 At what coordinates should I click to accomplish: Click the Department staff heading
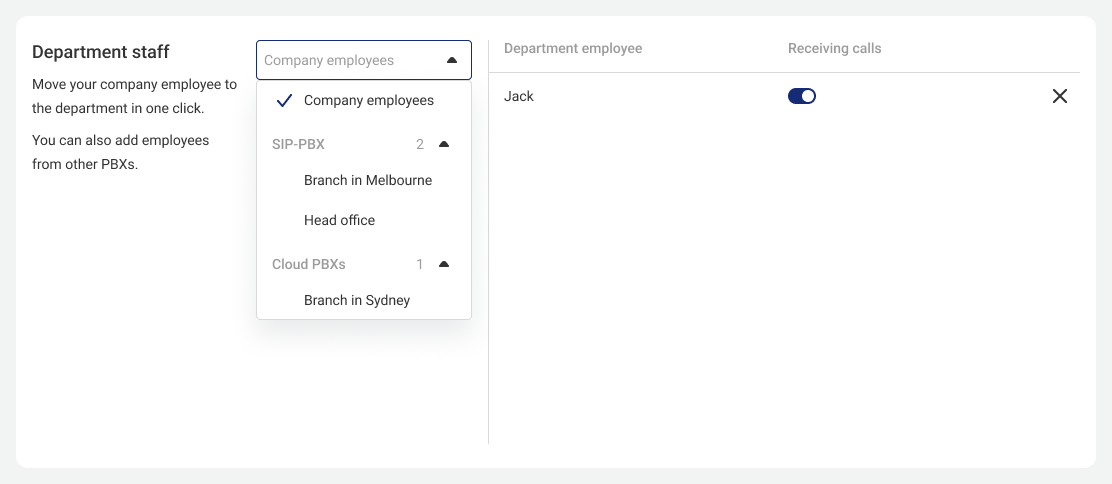(x=101, y=52)
